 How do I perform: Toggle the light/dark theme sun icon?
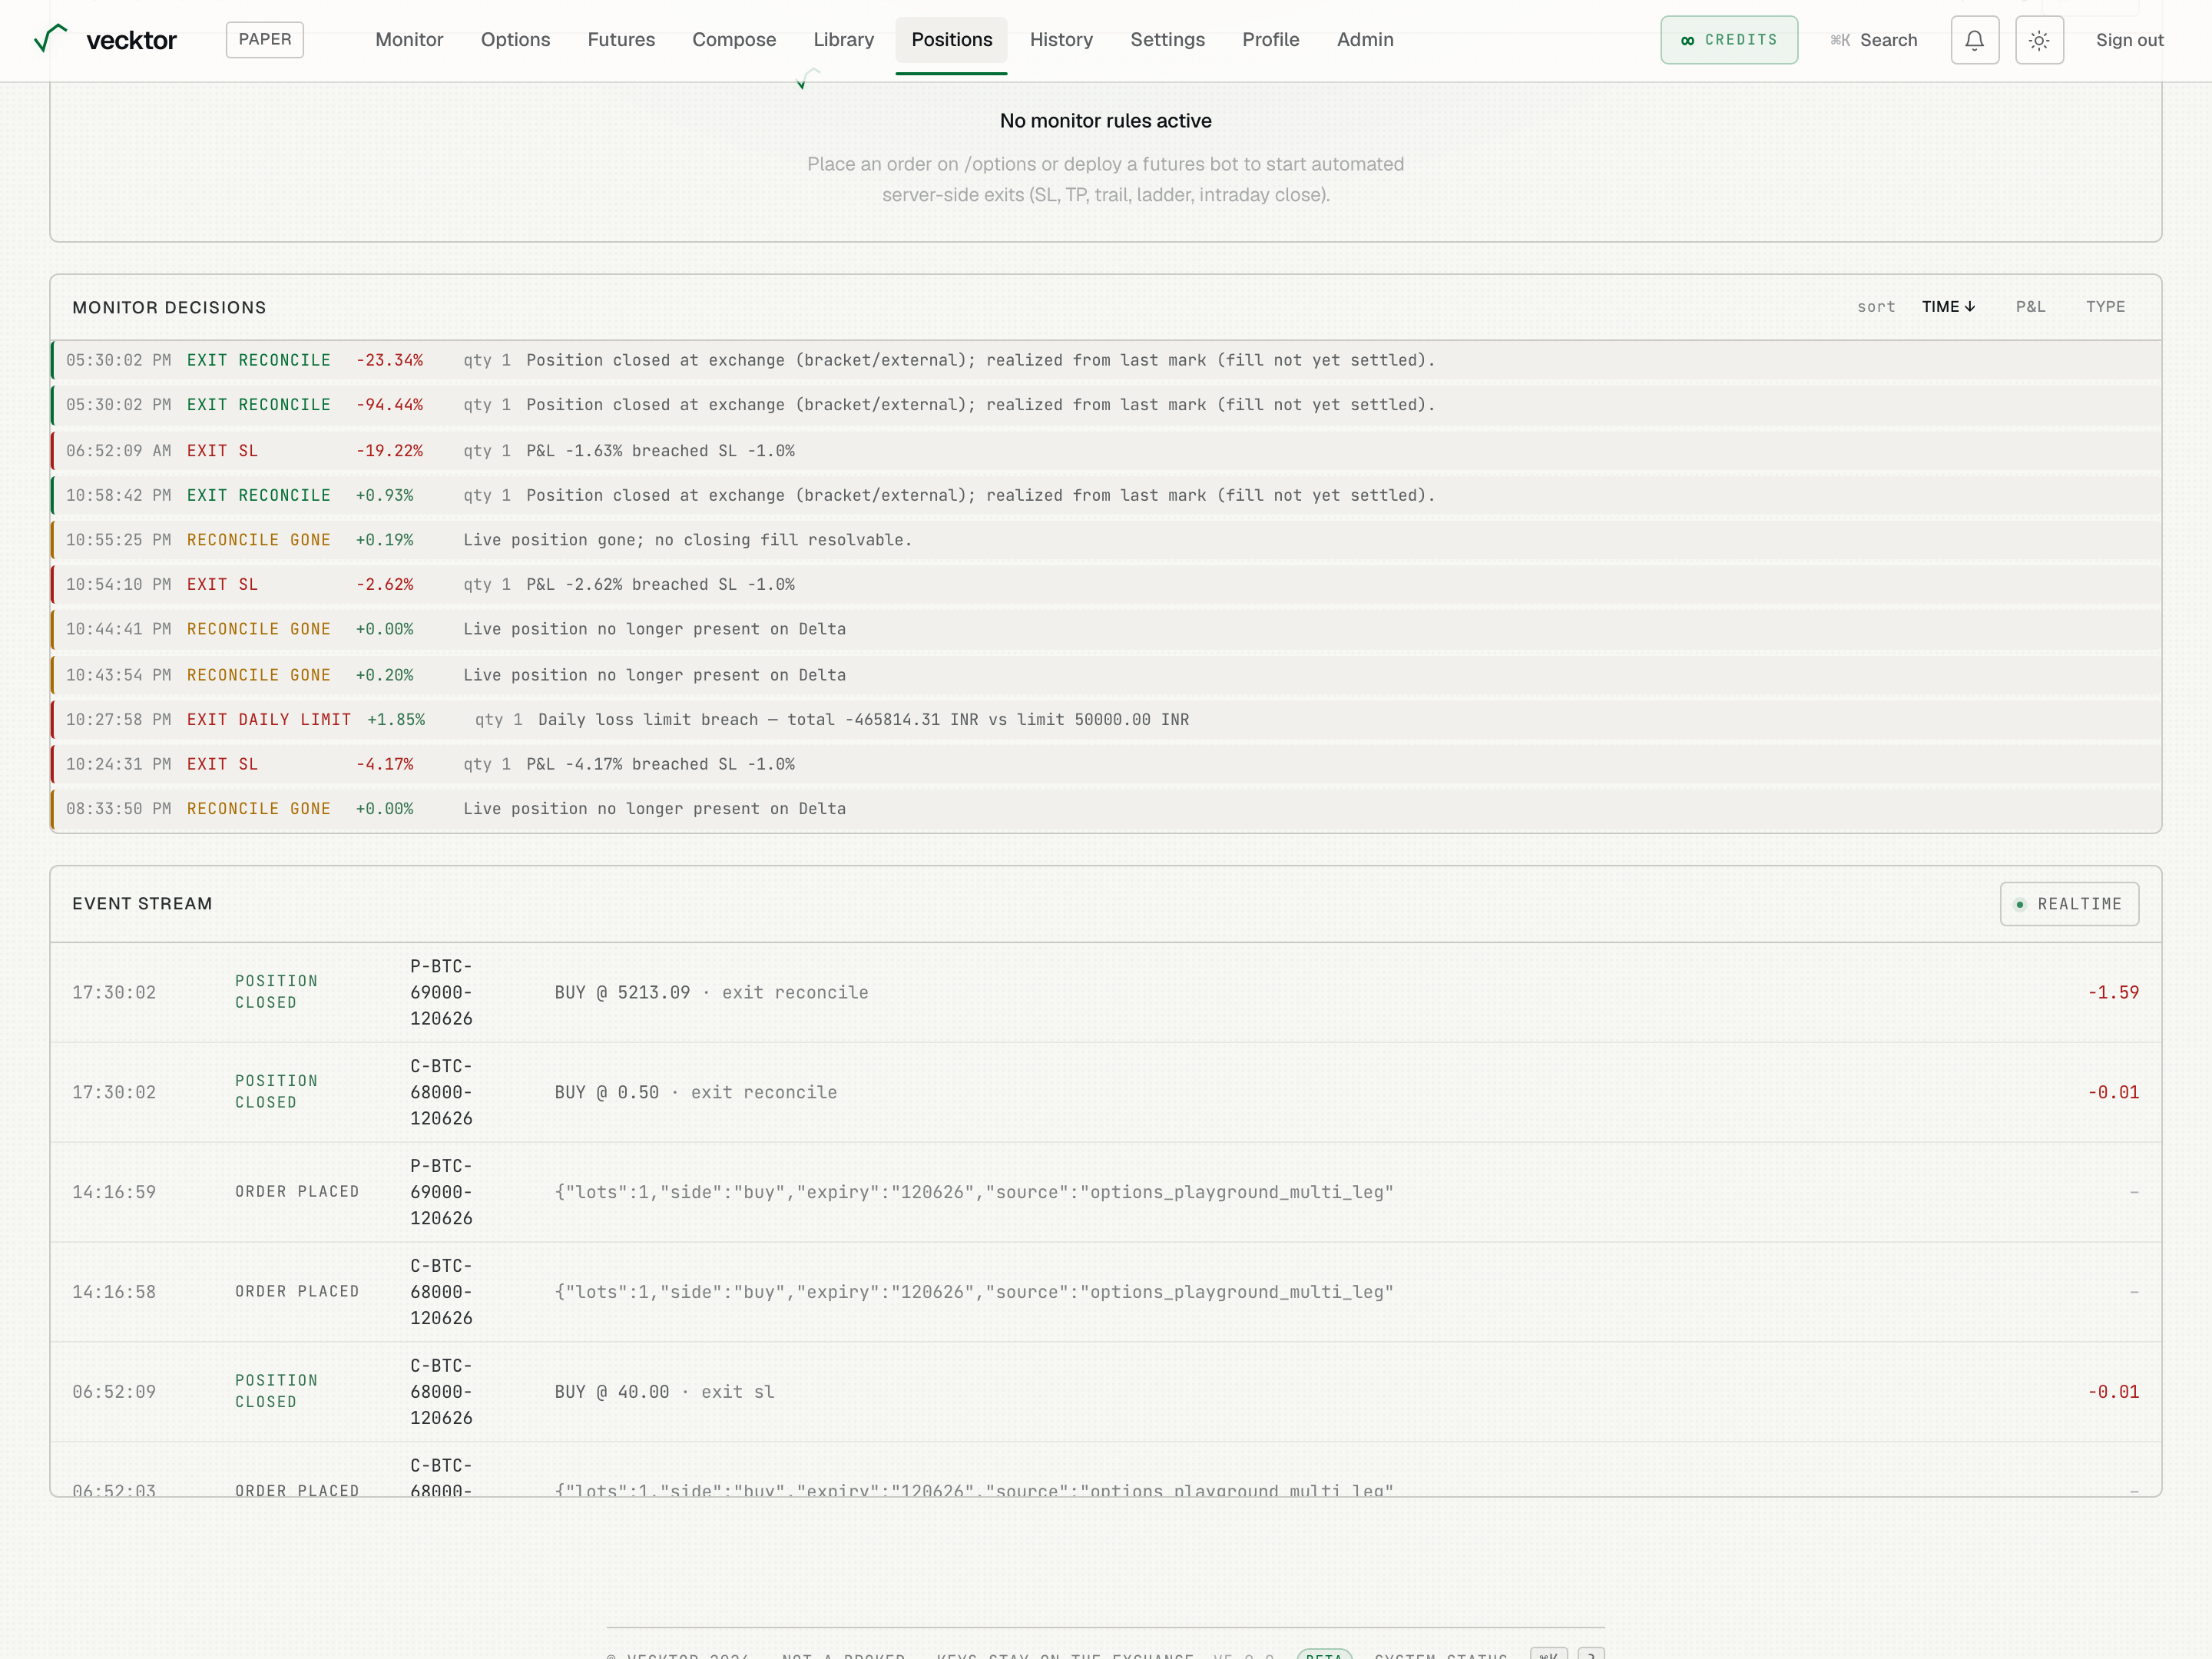tap(2039, 40)
